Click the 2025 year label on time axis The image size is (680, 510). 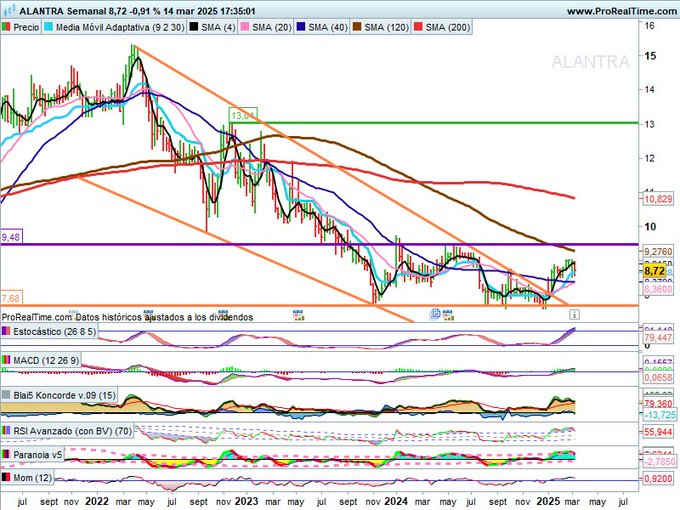coord(548,501)
